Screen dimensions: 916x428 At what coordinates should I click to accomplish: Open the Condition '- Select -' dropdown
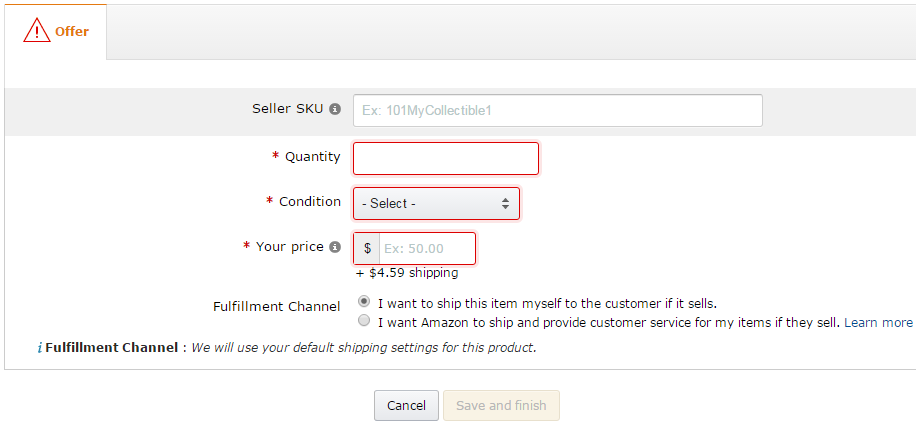436,203
